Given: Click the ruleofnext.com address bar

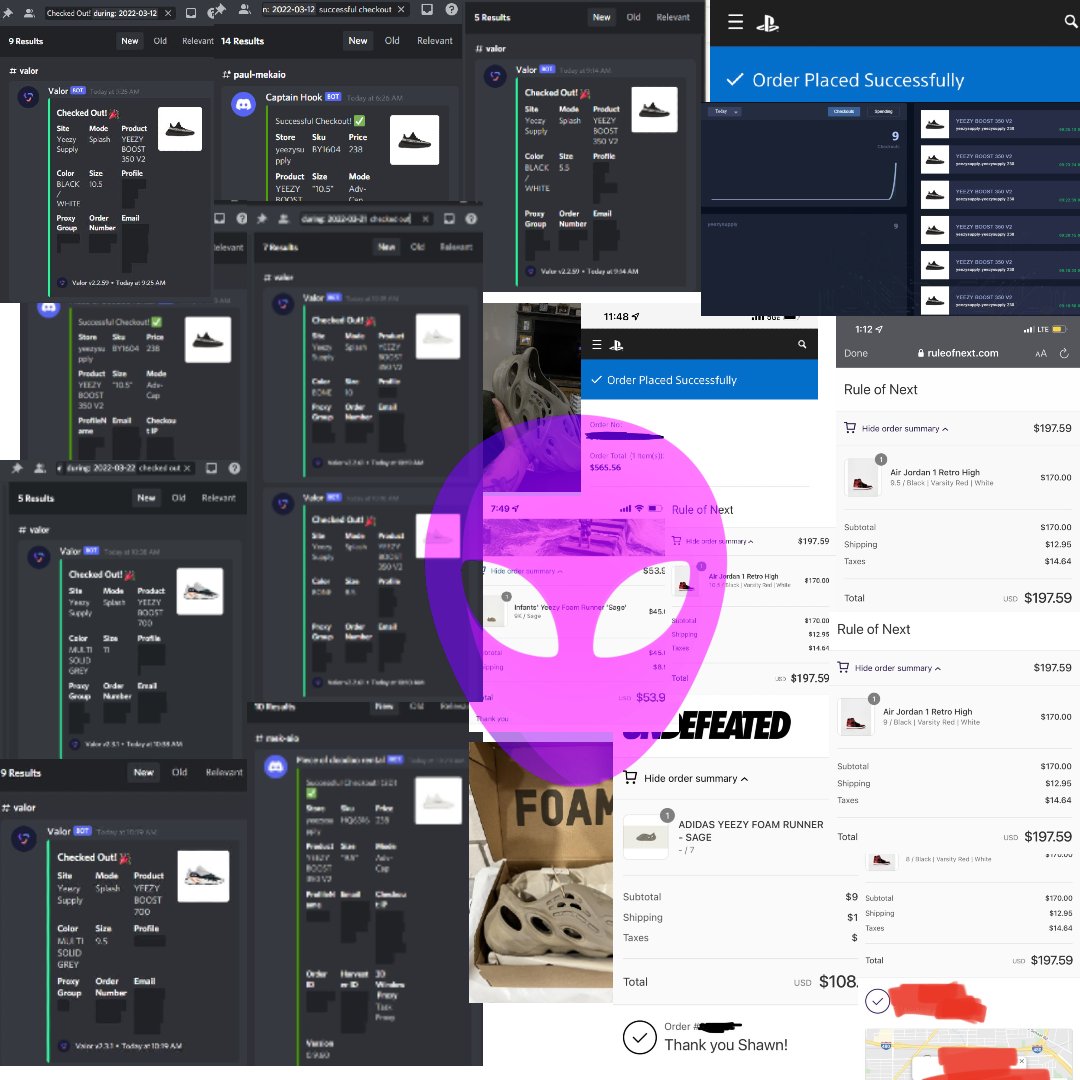Looking at the screenshot, I should (958, 353).
